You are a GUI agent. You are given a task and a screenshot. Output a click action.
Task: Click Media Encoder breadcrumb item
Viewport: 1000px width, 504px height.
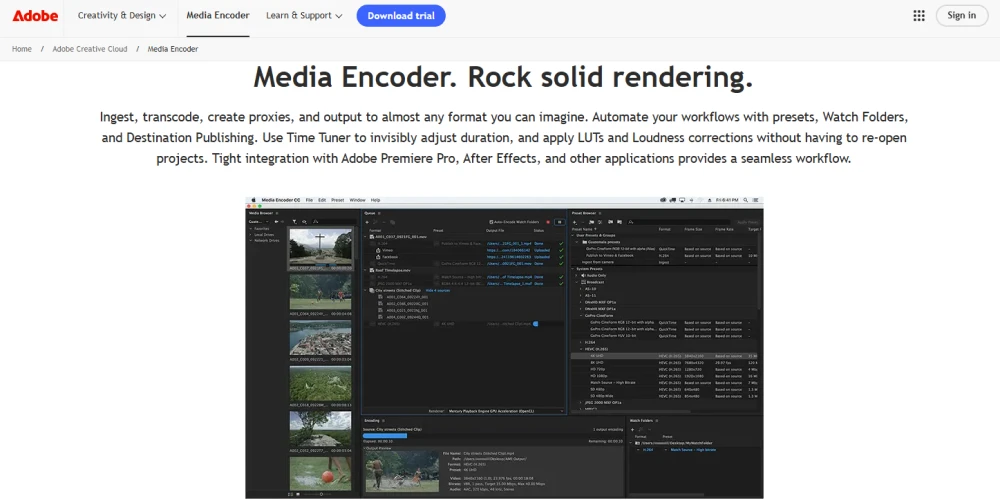(x=173, y=48)
